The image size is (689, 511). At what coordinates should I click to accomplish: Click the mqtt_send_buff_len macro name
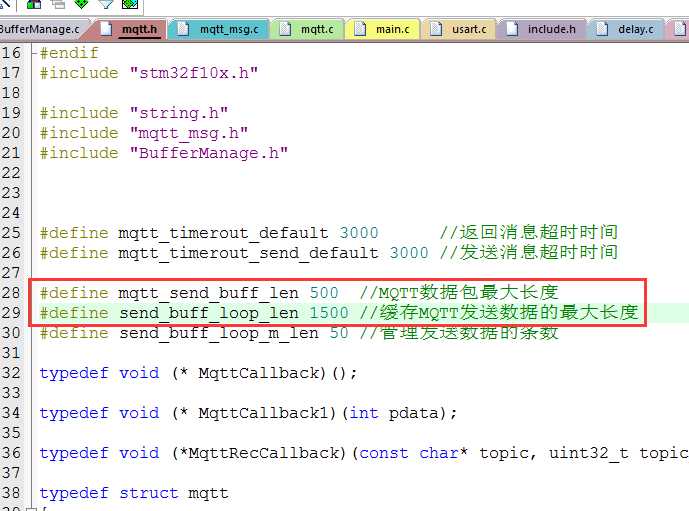(208, 293)
